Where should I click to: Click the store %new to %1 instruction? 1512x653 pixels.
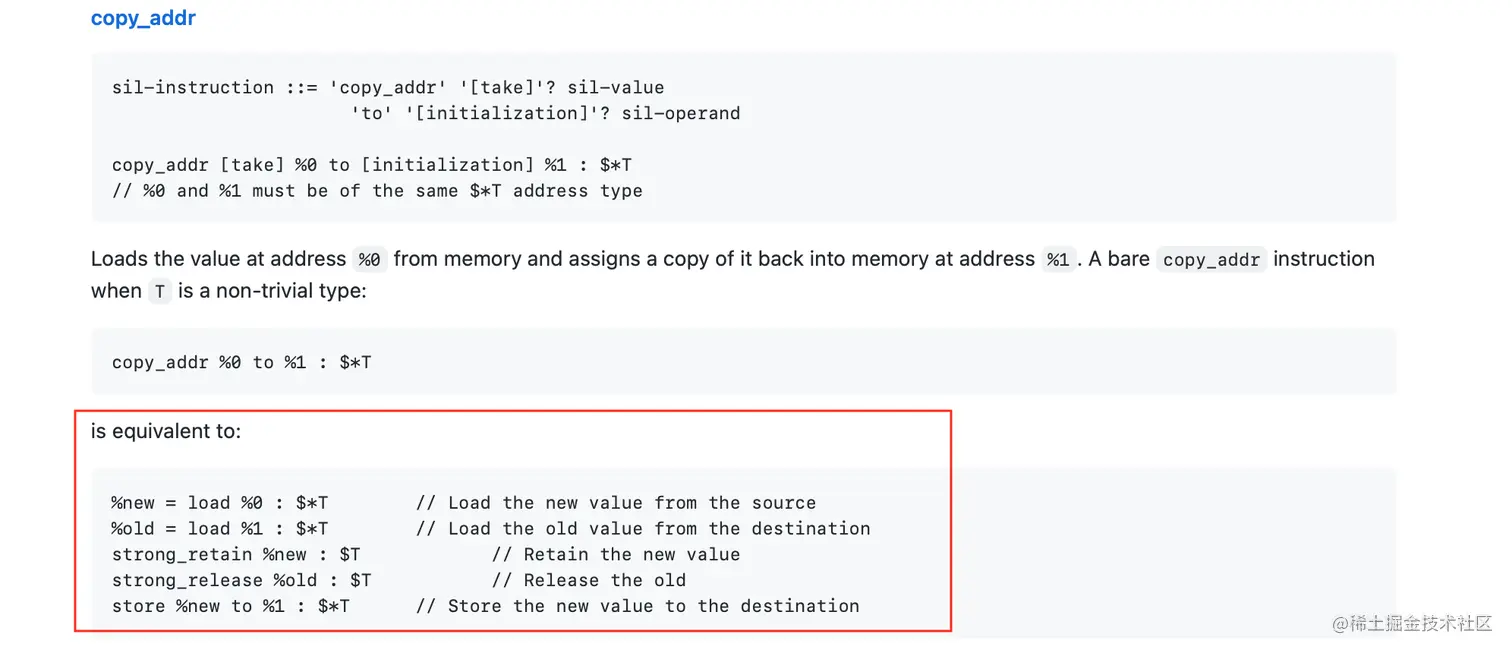231,606
